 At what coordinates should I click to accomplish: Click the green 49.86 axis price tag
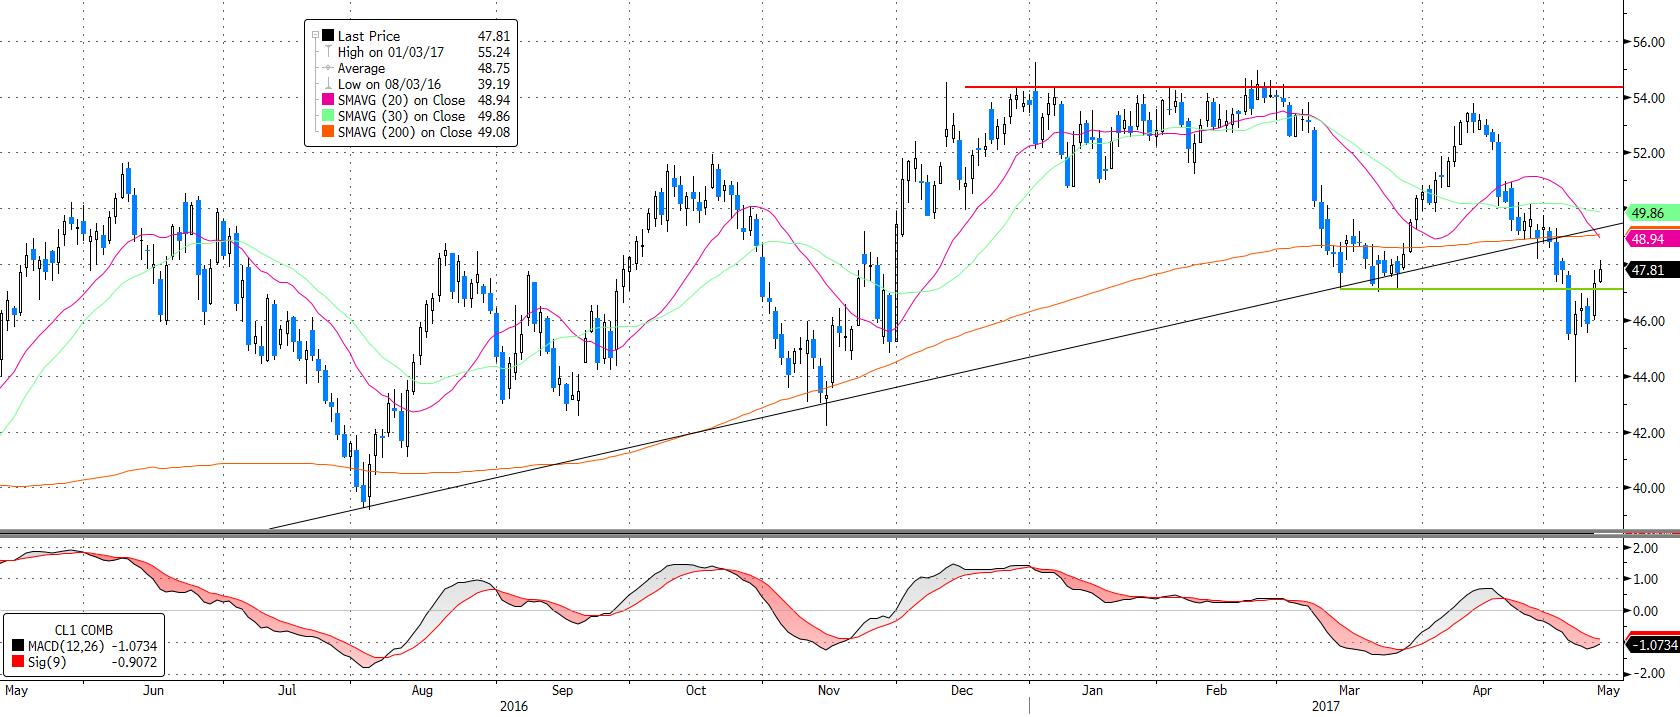pyautogui.click(x=1650, y=213)
